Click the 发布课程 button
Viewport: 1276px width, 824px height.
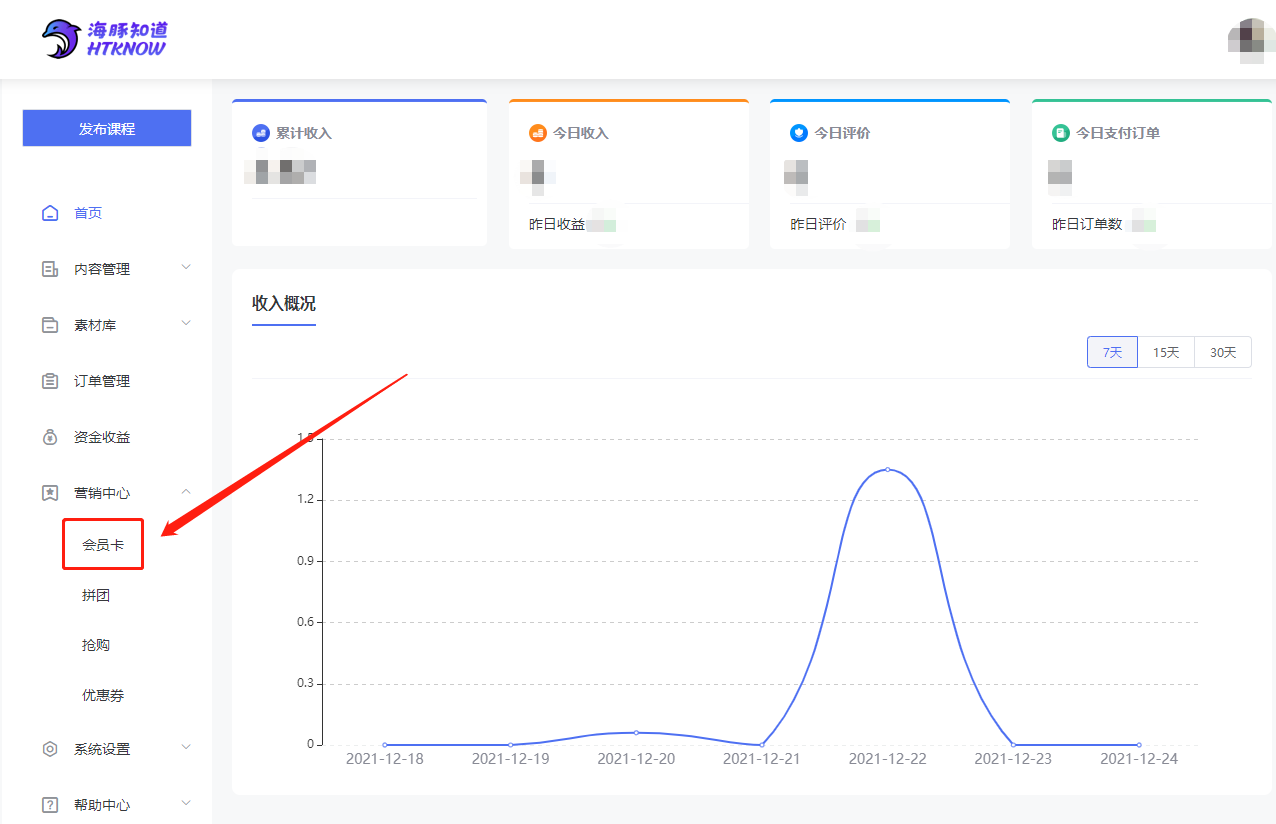tap(107, 128)
